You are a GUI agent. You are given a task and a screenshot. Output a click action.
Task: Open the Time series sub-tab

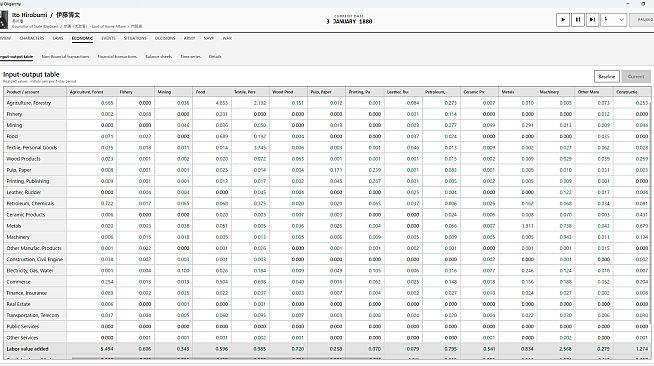191,57
